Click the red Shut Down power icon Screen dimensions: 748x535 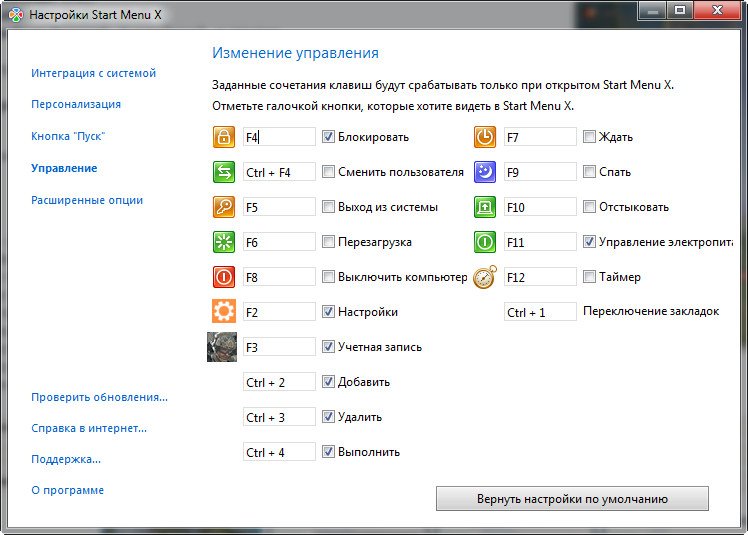pyautogui.click(x=224, y=277)
